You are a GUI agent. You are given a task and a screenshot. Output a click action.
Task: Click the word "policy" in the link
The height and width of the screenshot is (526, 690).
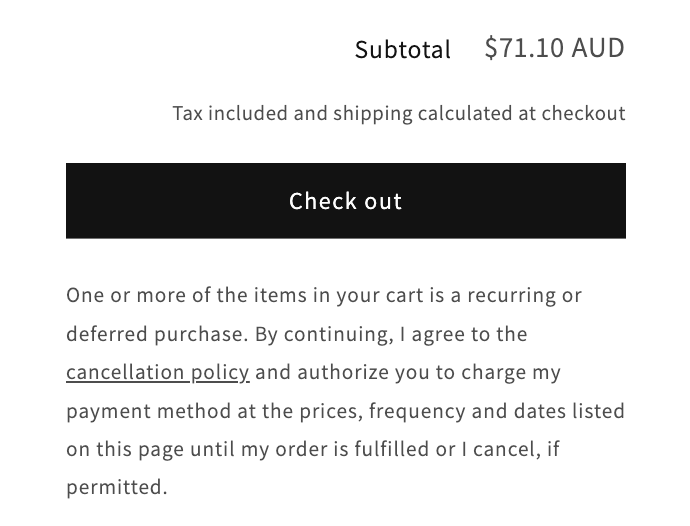[220, 372]
